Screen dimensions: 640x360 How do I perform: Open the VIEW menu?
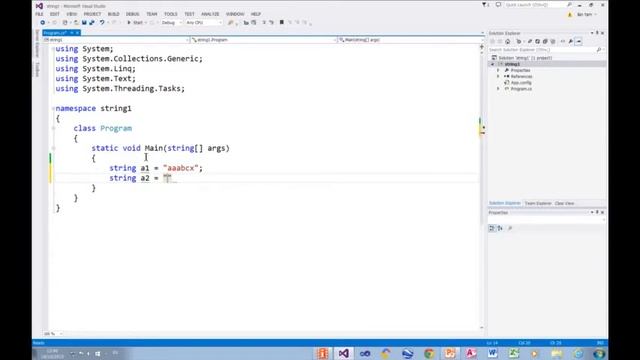[71, 14]
